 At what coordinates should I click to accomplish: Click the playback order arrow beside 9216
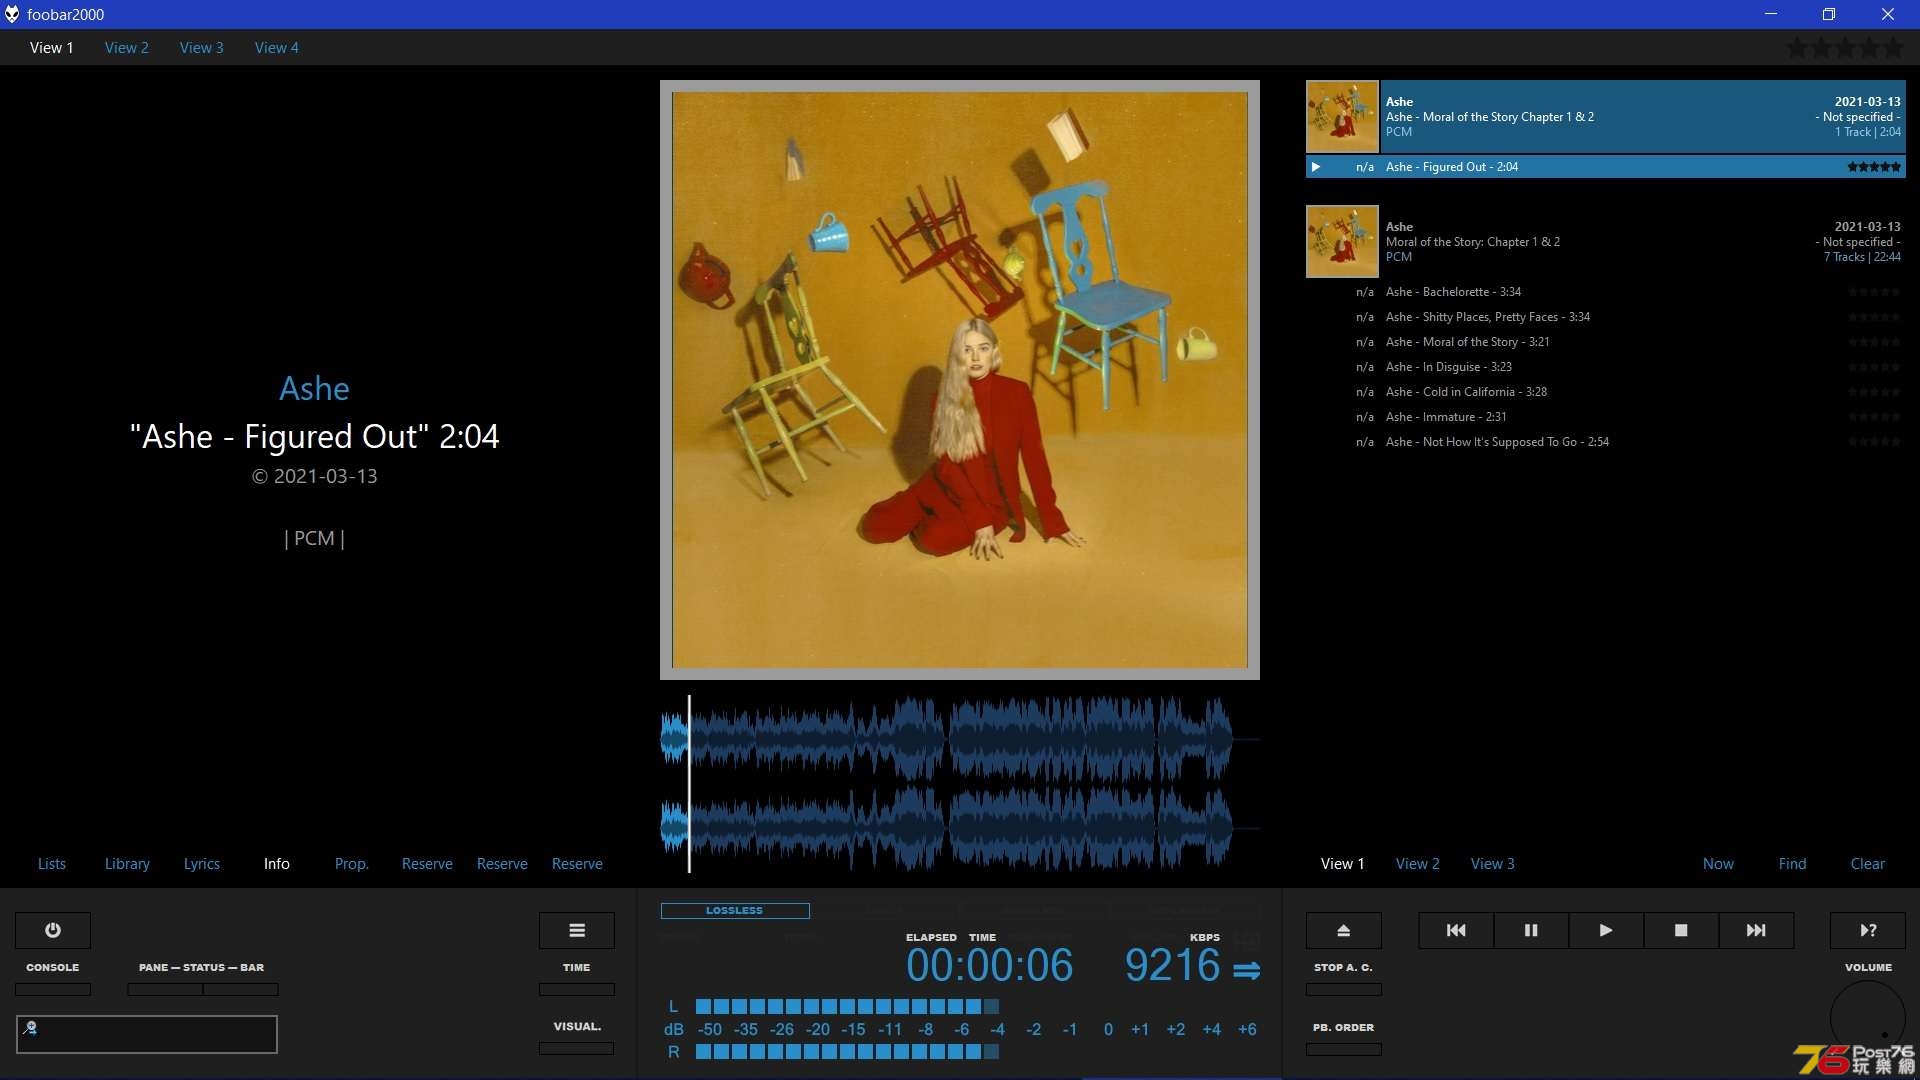(1246, 970)
